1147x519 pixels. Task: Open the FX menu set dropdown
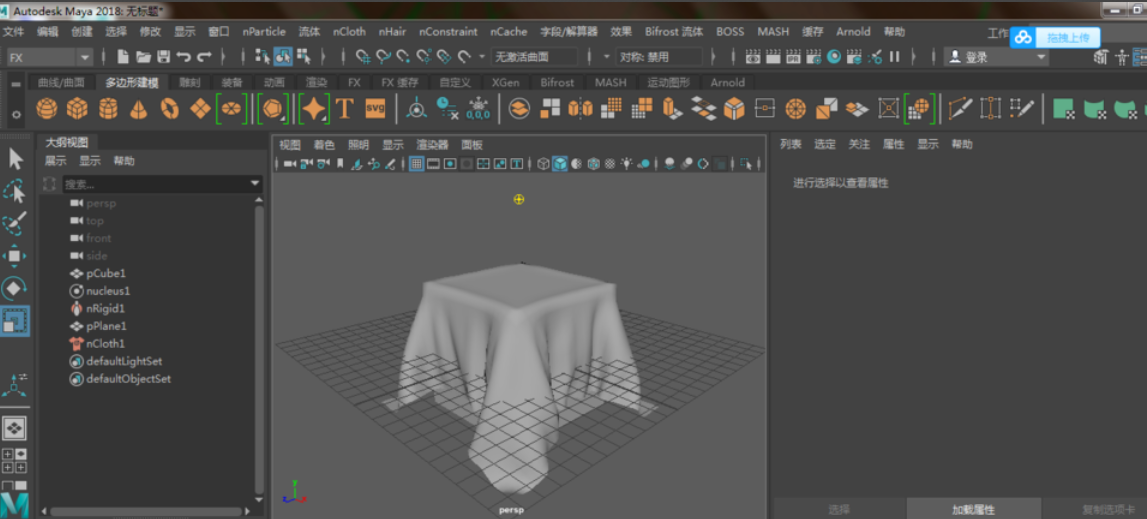(49, 57)
